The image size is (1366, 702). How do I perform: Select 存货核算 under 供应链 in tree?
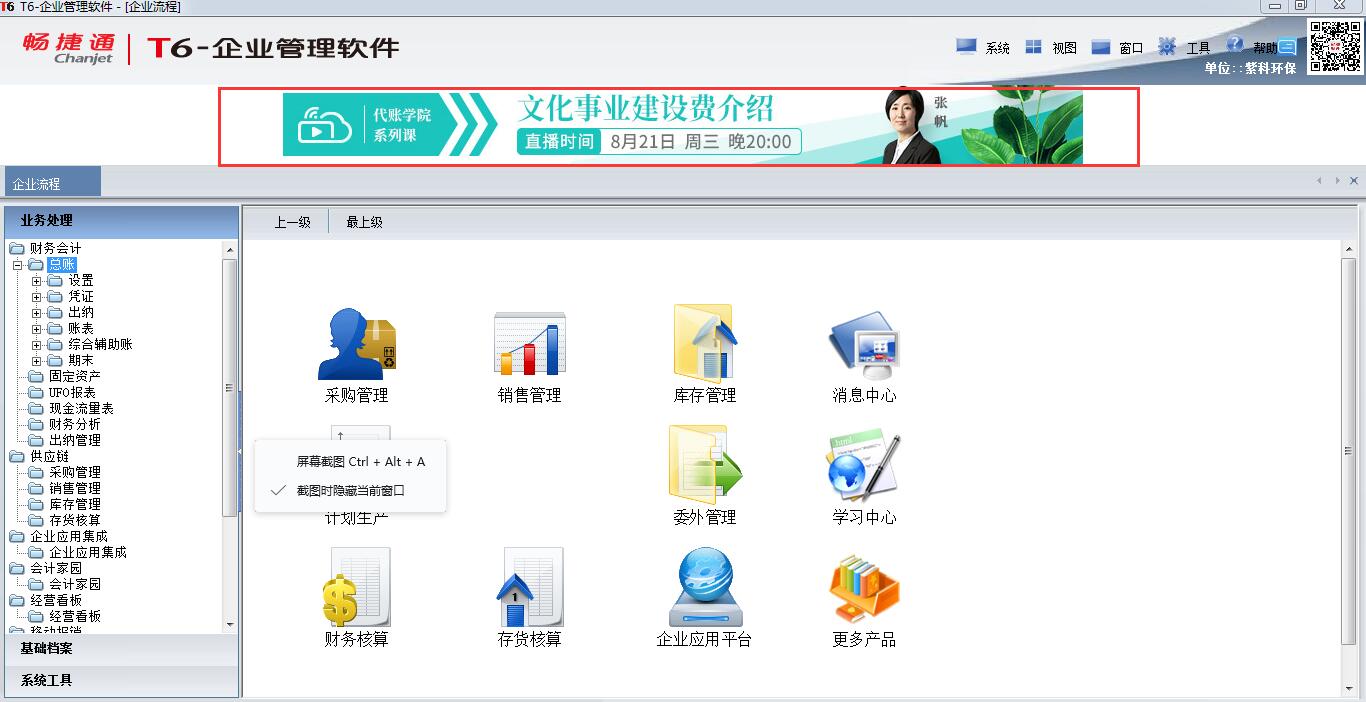(75, 521)
